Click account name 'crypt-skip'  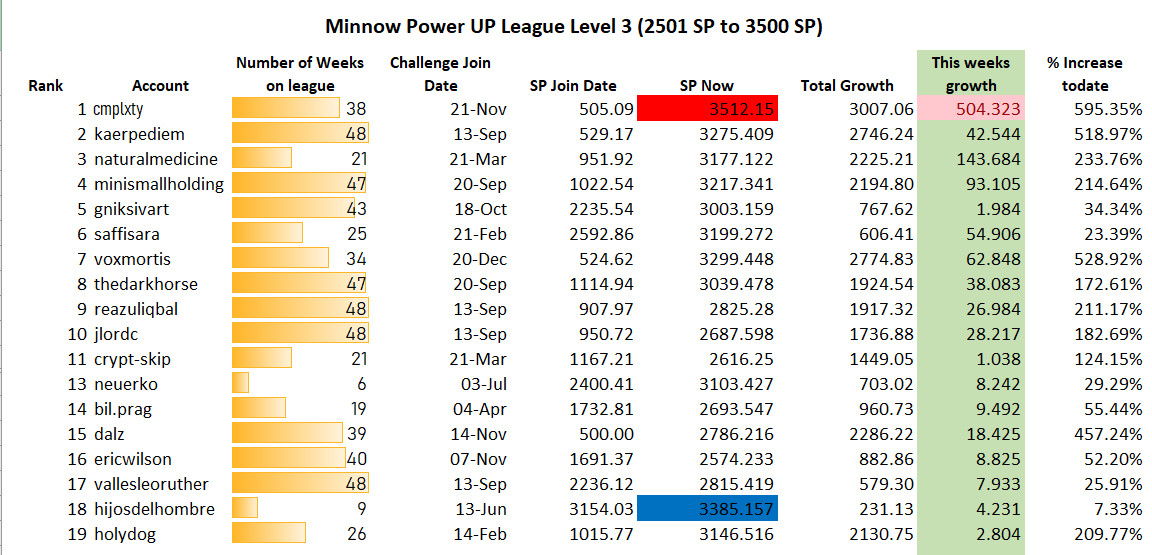coord(133,359)
